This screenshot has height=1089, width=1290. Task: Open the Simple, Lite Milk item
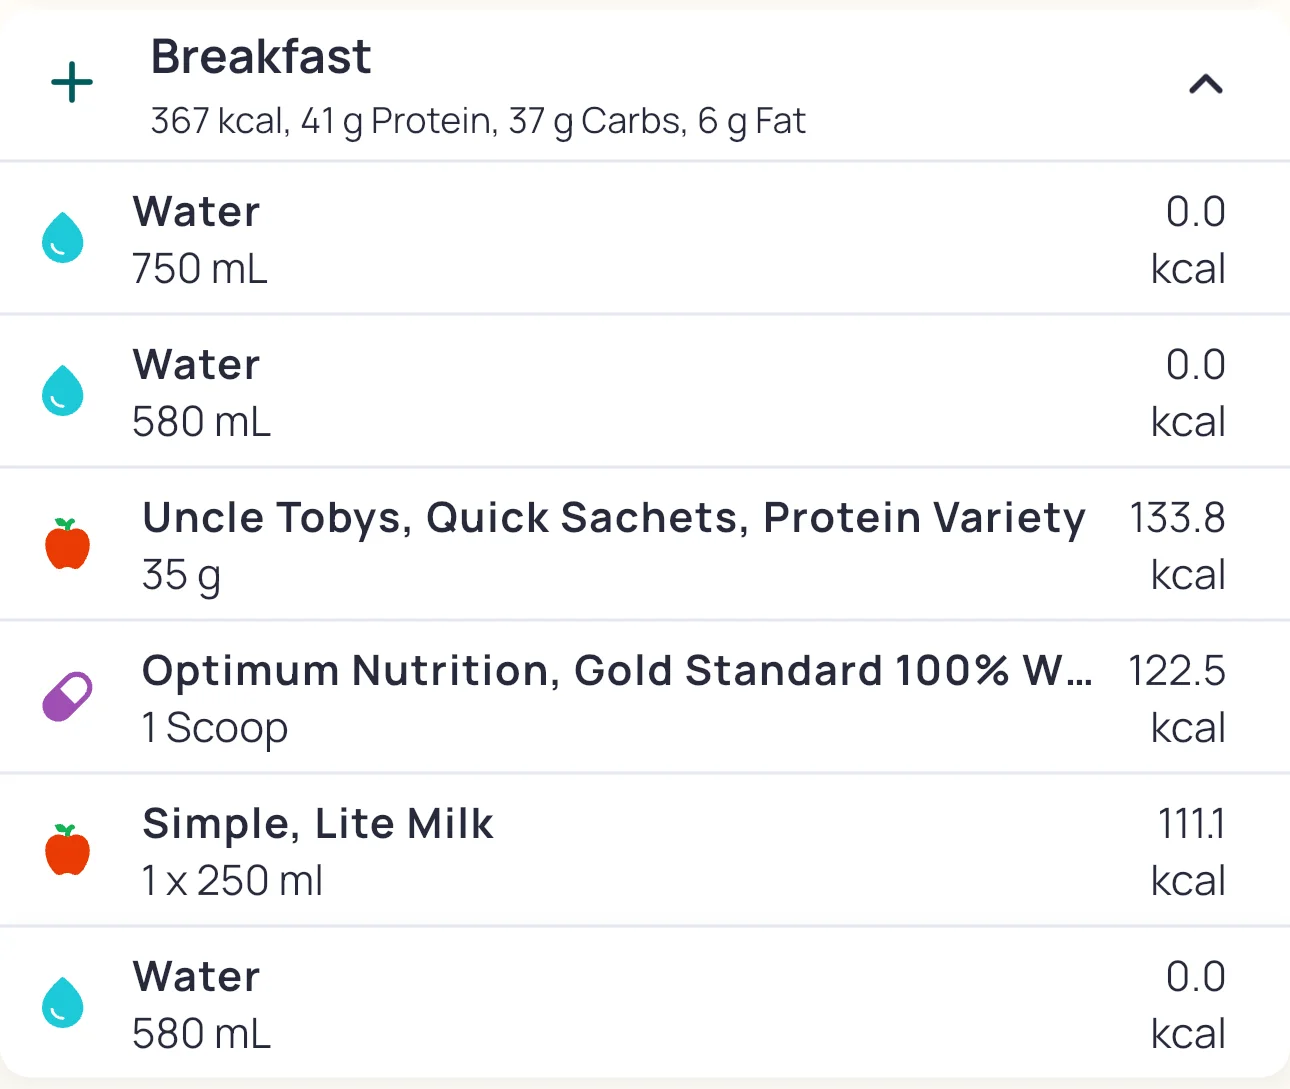pos(318,824)
